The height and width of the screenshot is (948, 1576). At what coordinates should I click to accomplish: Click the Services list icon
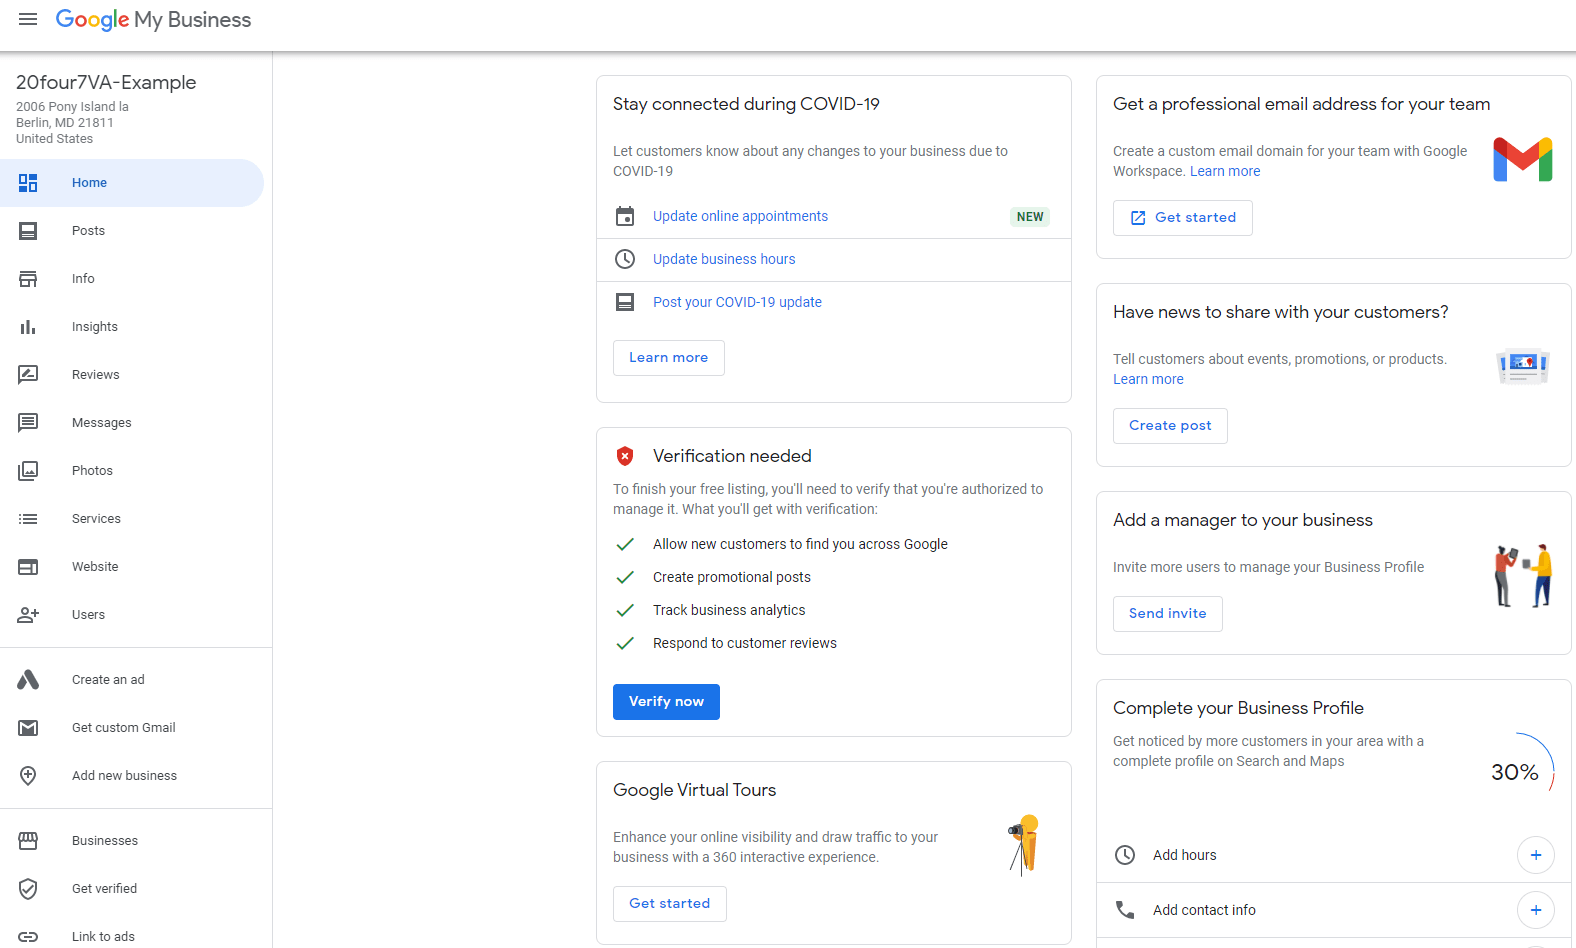28,519
